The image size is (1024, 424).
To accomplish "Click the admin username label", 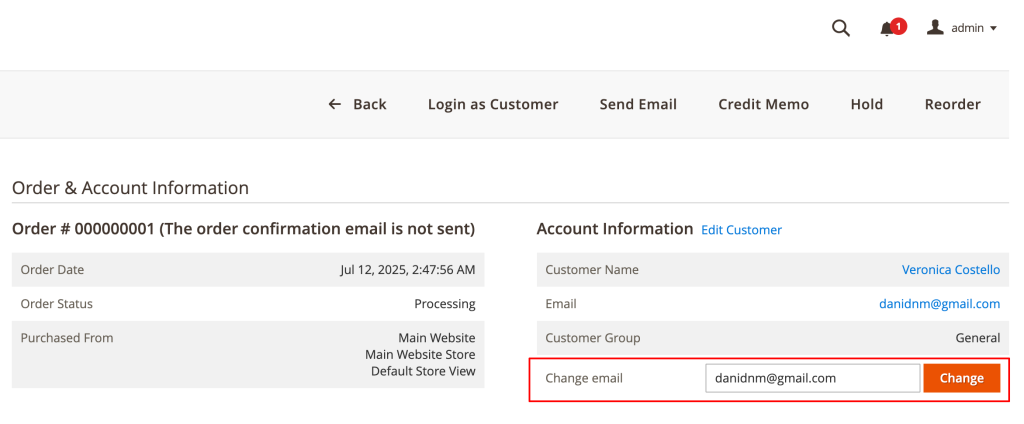I will tap(967, 29).
